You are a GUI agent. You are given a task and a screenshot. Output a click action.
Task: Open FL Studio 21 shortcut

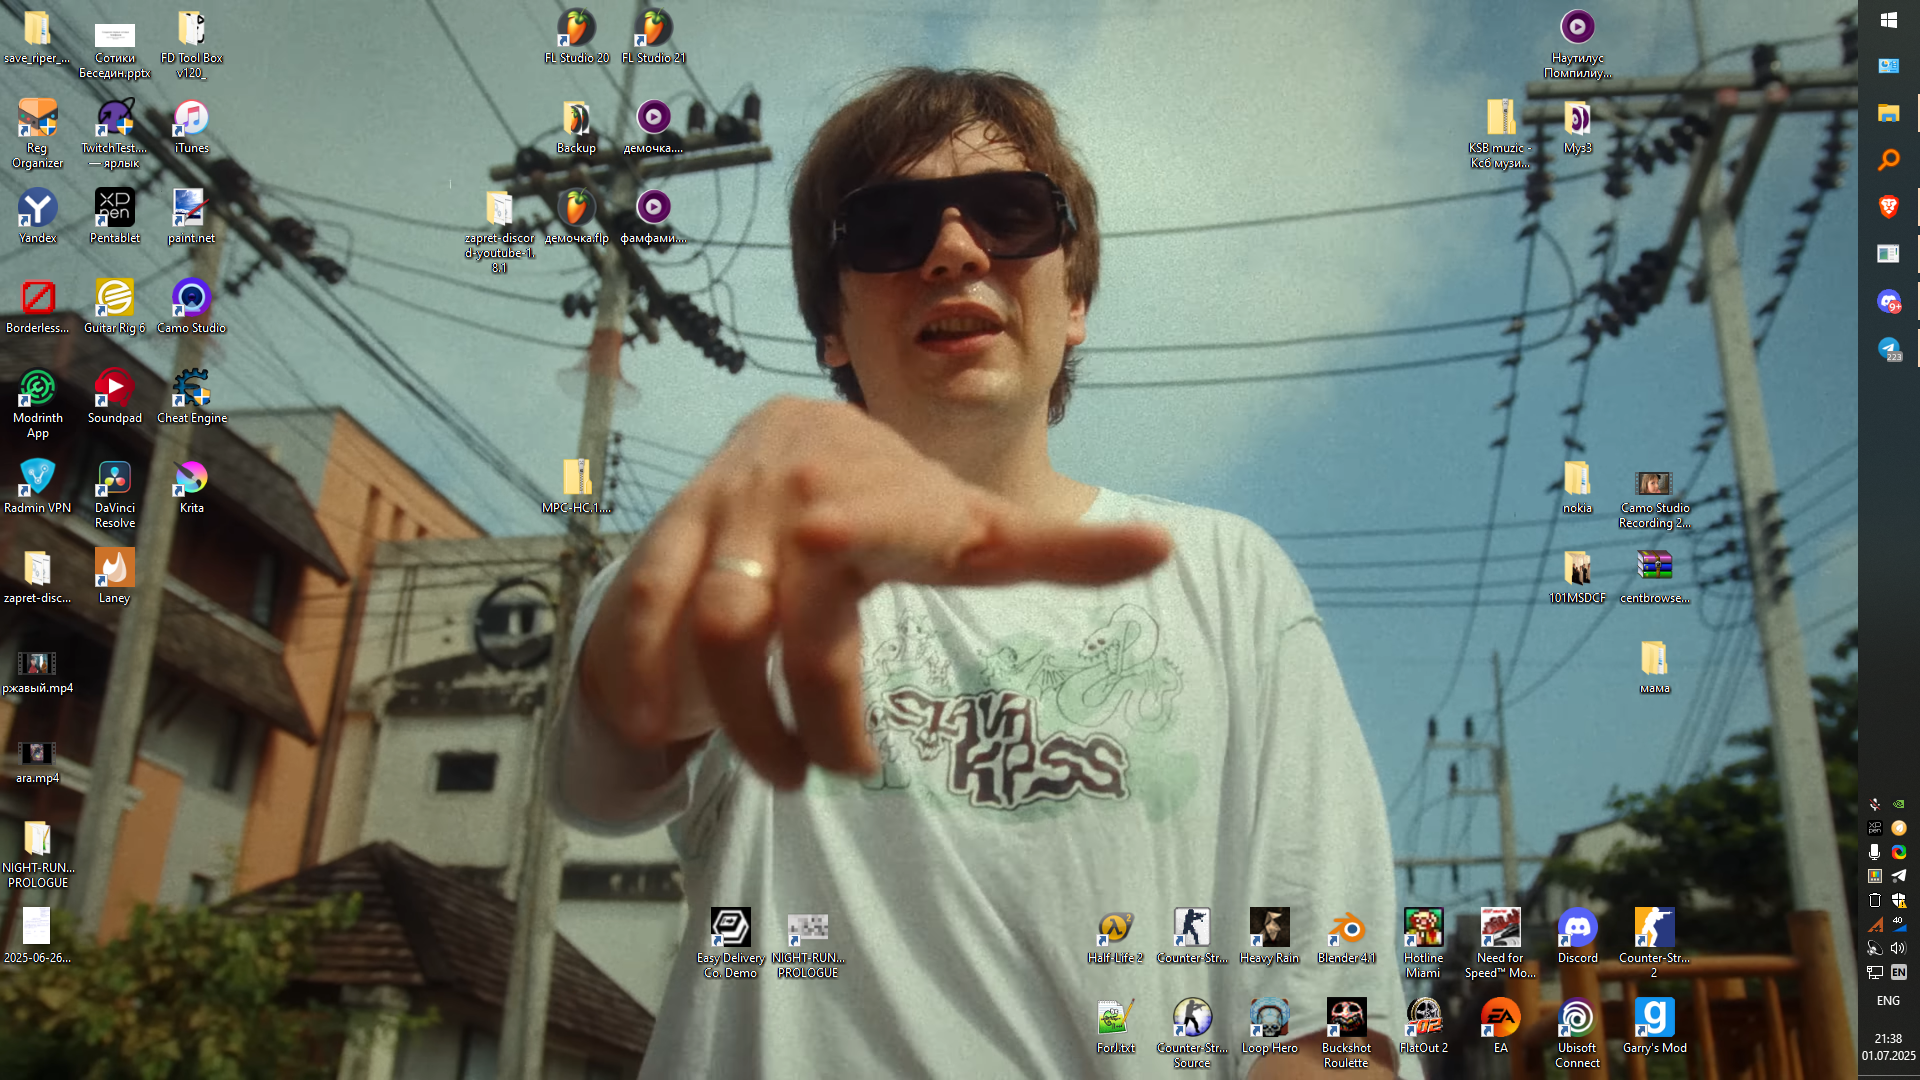click(x=654, y=29)
